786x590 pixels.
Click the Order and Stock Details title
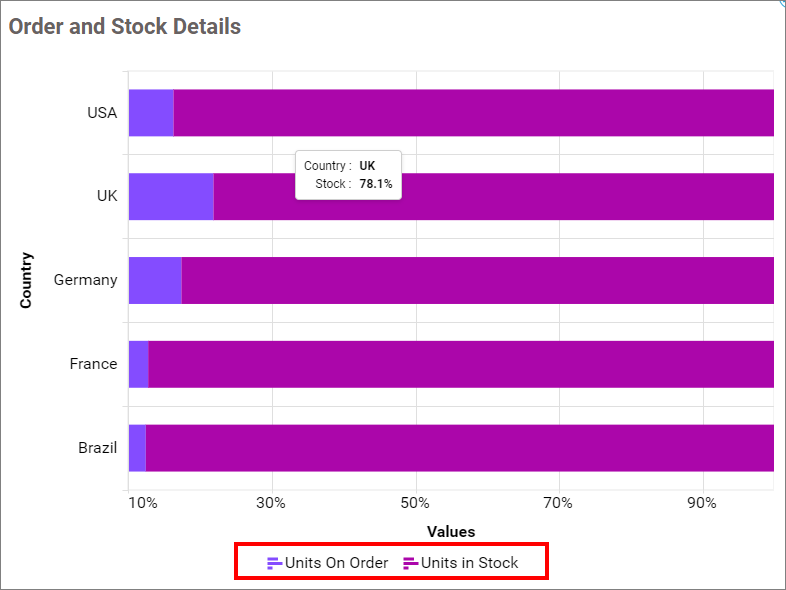point(125,27)
